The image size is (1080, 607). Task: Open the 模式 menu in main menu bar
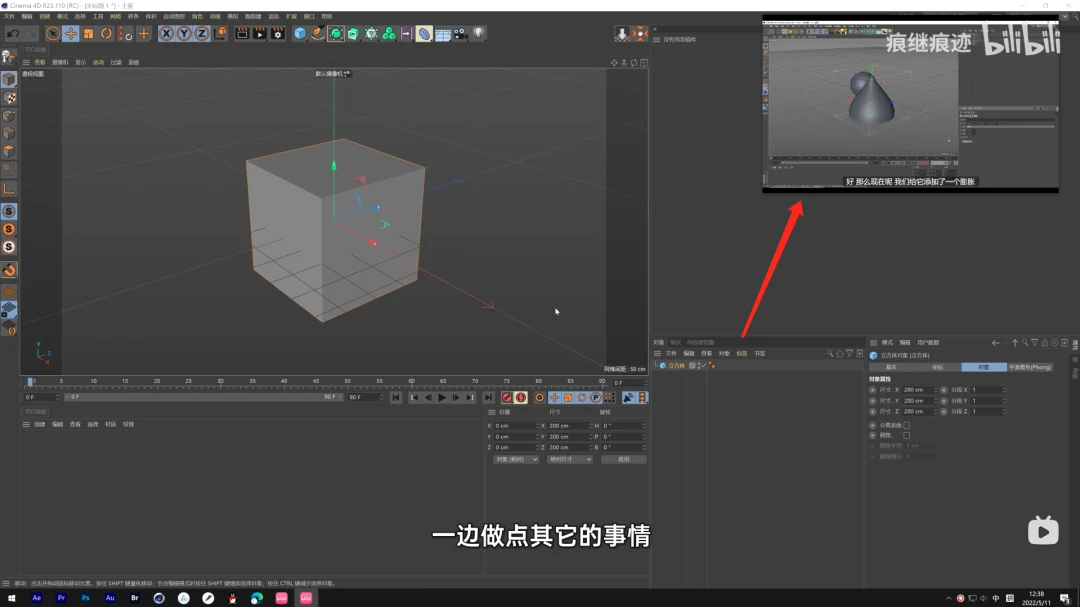(x=63, y=16)
